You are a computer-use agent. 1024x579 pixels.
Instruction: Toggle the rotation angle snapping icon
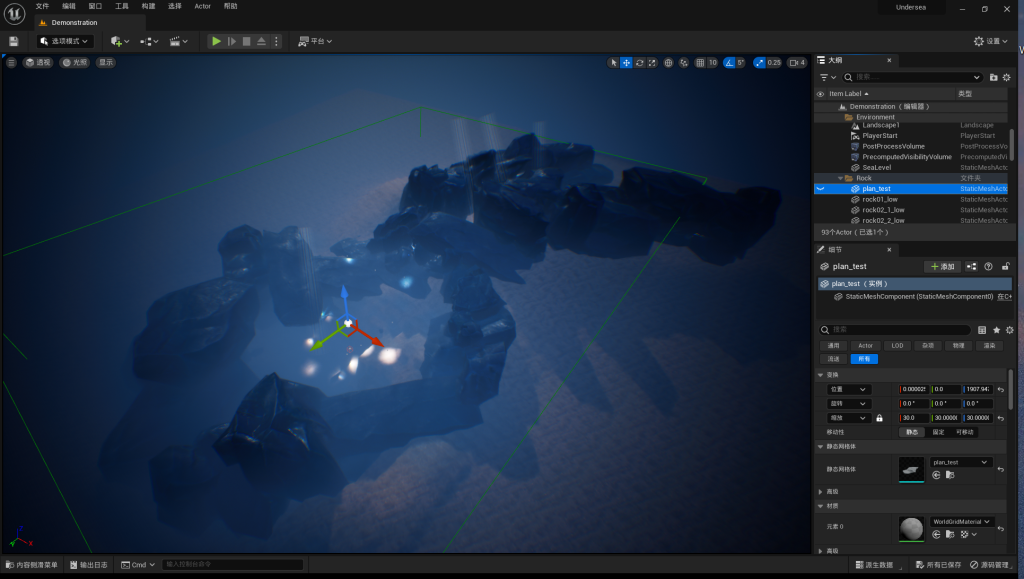(729, 62)
